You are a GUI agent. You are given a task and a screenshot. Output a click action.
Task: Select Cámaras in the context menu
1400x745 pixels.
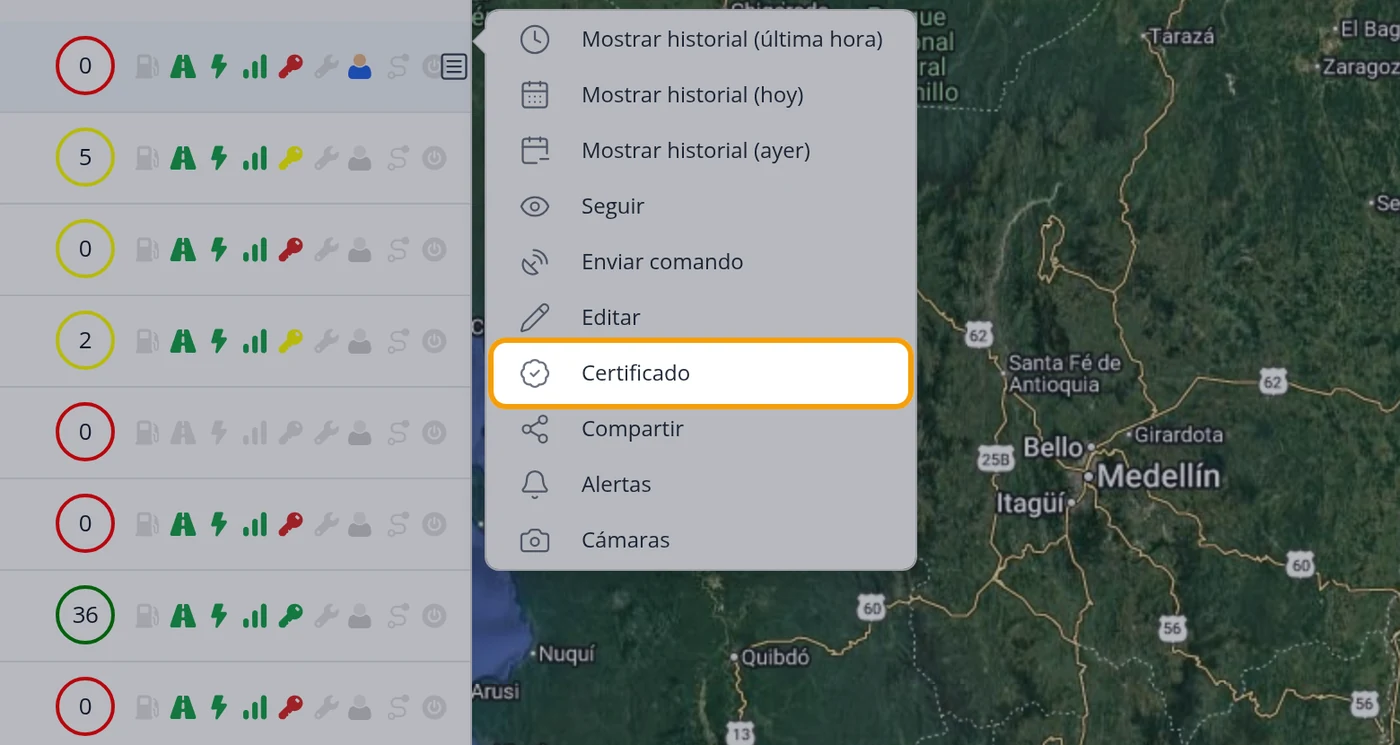701,540
